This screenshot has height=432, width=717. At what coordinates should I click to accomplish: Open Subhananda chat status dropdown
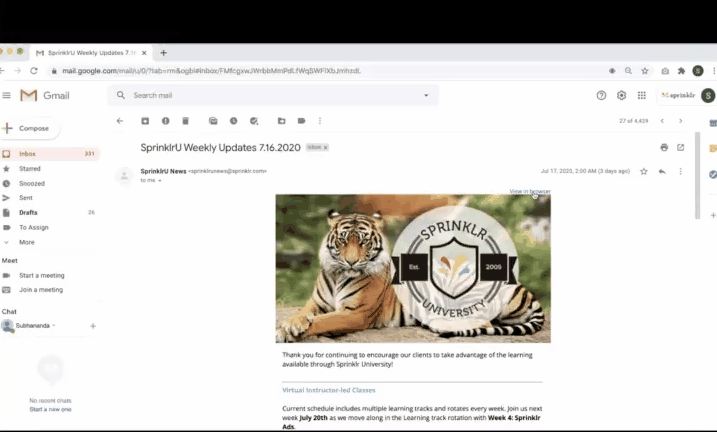pyautogui.click(x=54, y=325)
